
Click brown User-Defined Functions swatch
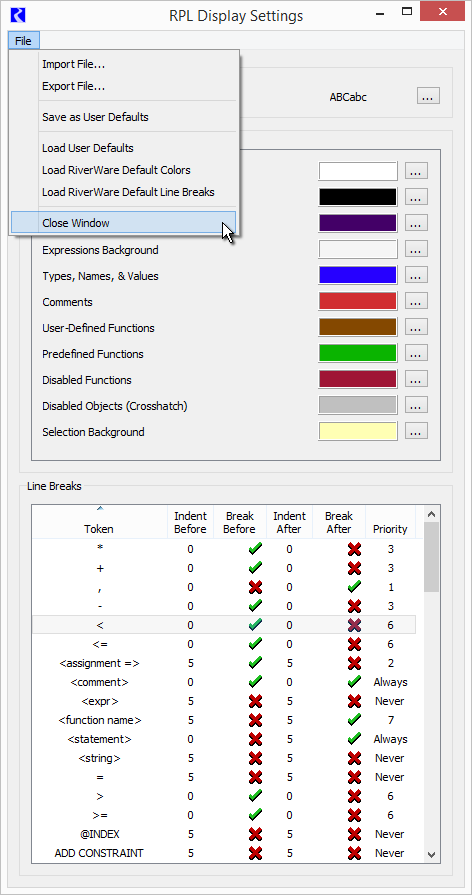358,327
